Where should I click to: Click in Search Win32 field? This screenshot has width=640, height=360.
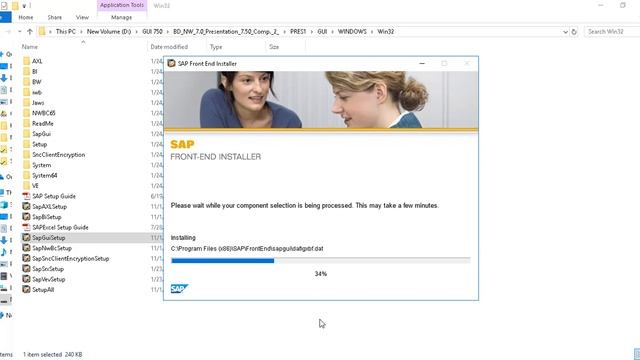[x=612, y=31]
